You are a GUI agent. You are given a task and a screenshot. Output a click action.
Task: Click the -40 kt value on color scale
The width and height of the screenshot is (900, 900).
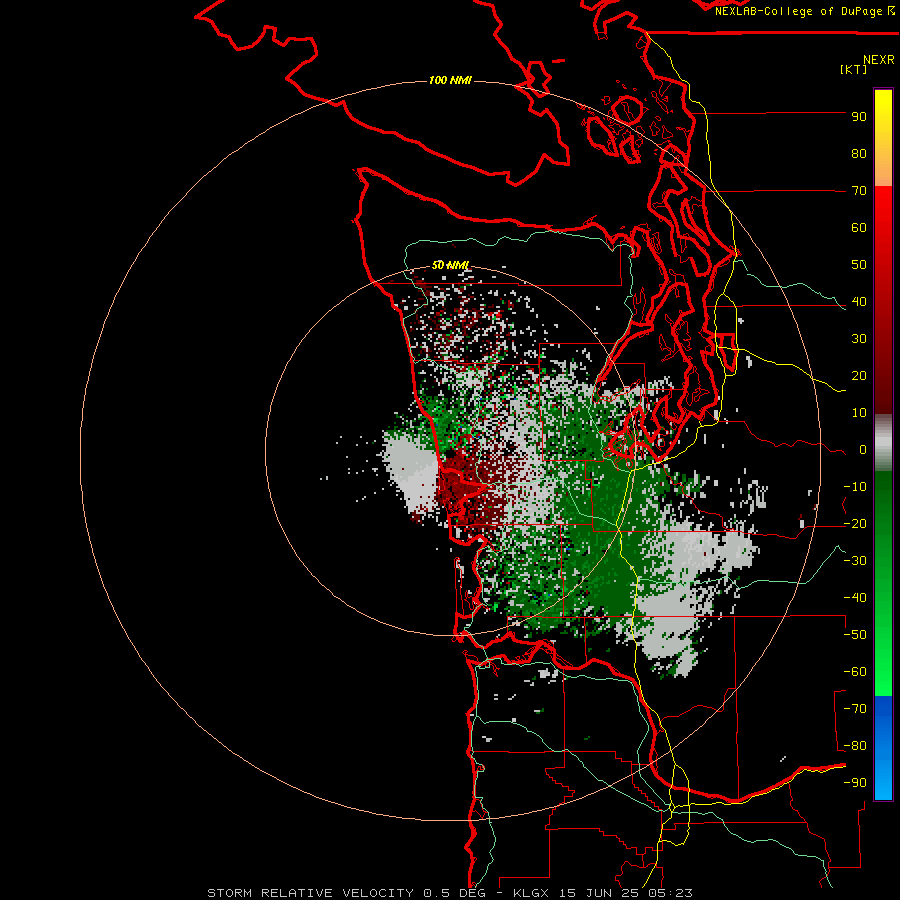pyautogui.click(x=855, y=598)
